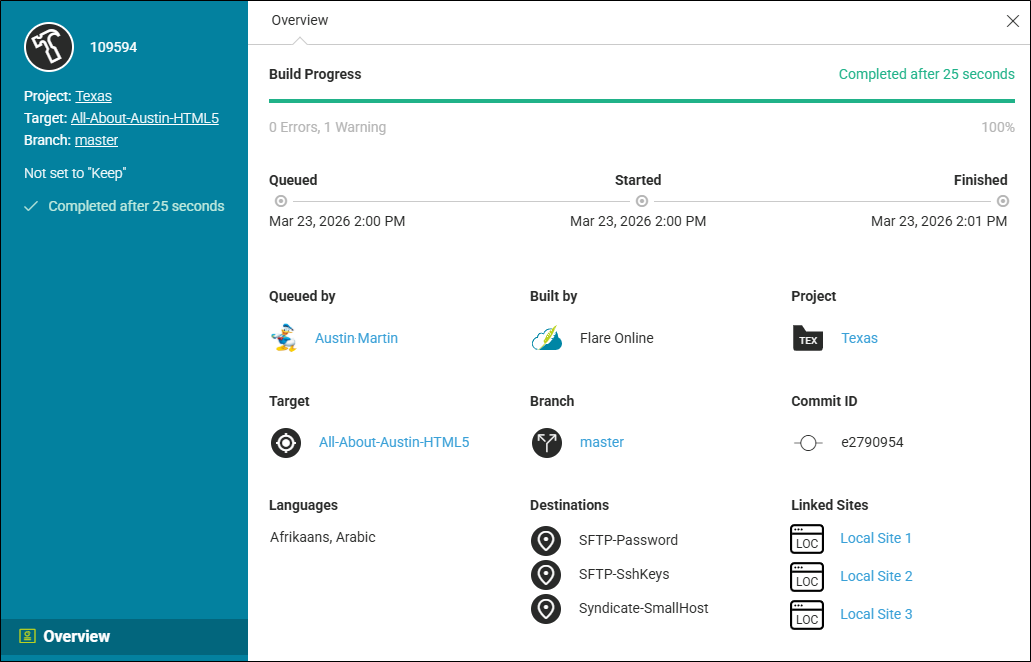1031x662 pixels.
Task: Click the SFTP-Password destination pin icon
Action: tap(546, 541)
